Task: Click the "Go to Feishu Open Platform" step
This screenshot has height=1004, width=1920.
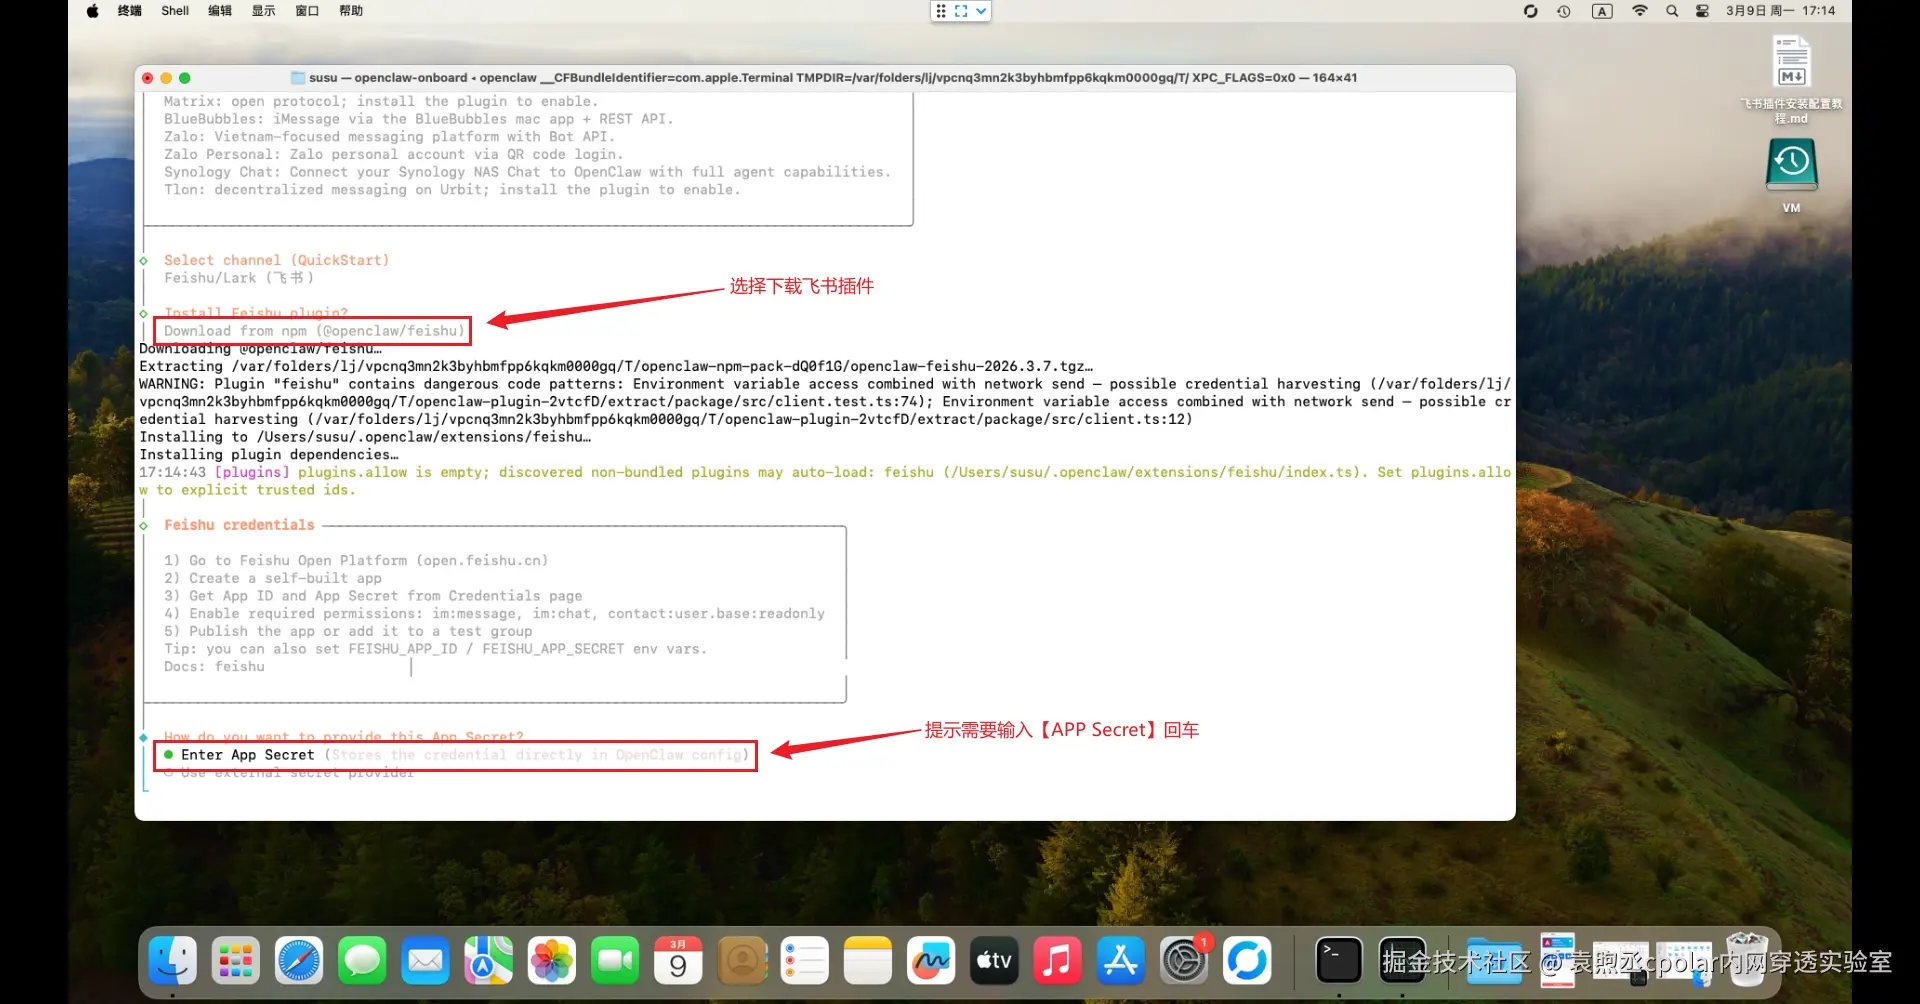Action: [x=356, y=561]
